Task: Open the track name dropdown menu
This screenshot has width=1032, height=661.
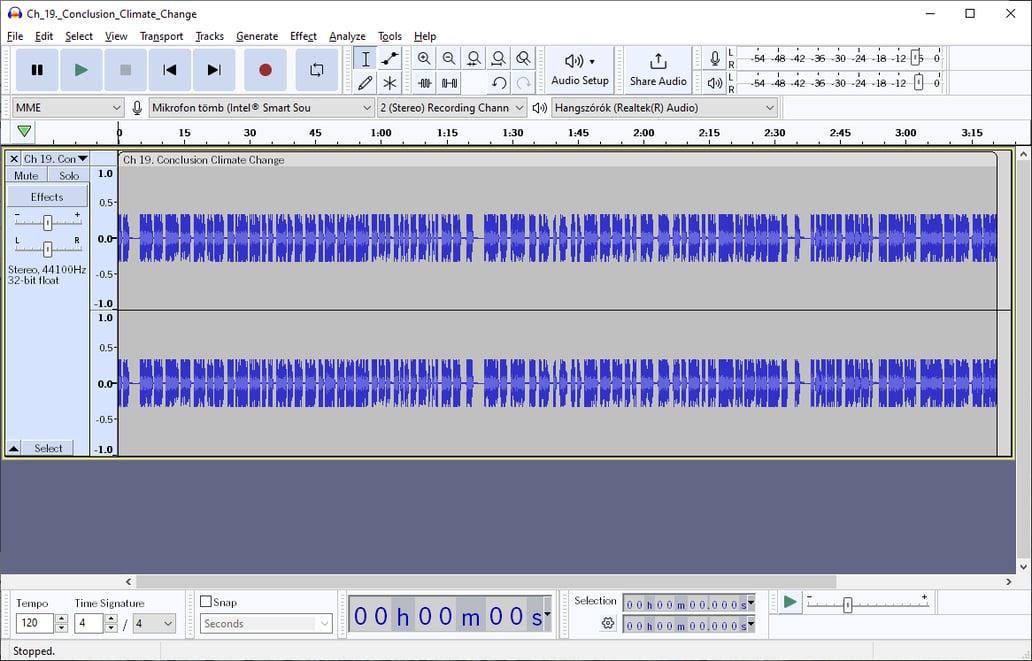Action: 84,158
